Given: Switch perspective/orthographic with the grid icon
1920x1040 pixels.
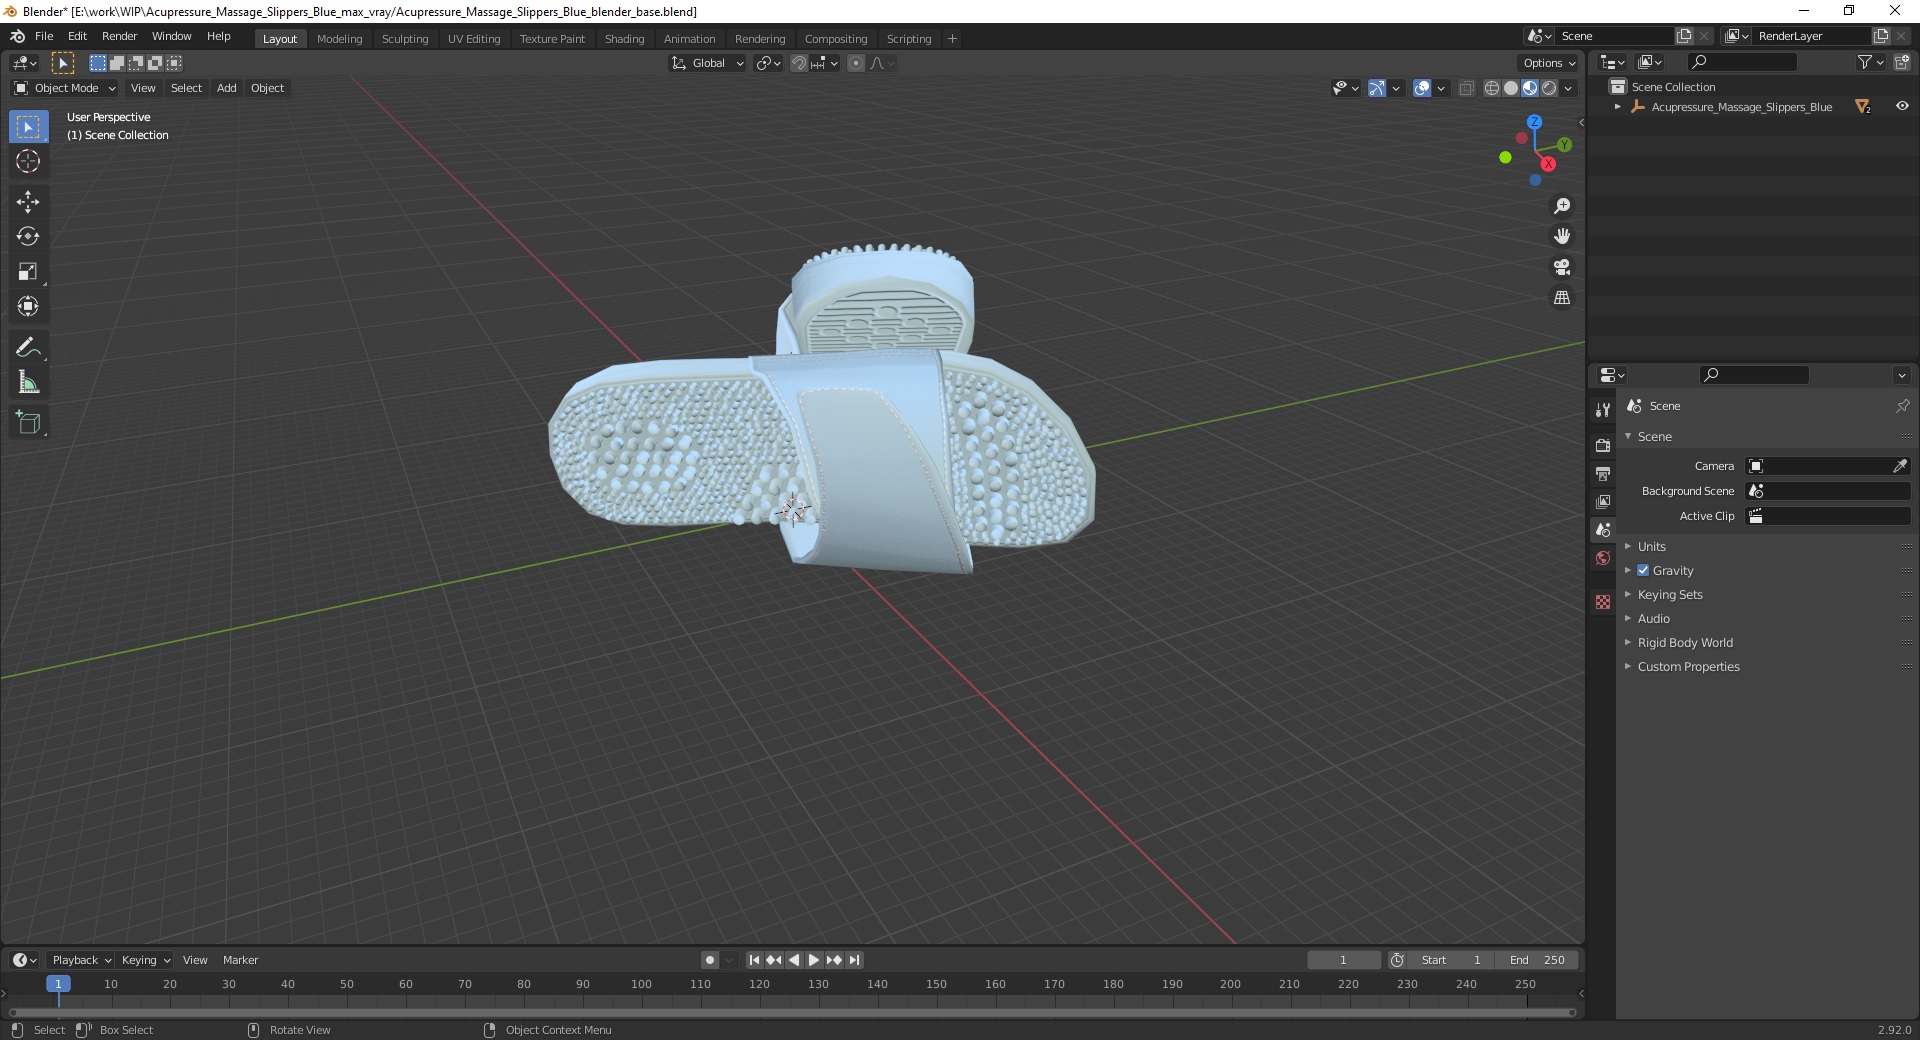Looking at the screenshot, I should tap(1561, 298).
